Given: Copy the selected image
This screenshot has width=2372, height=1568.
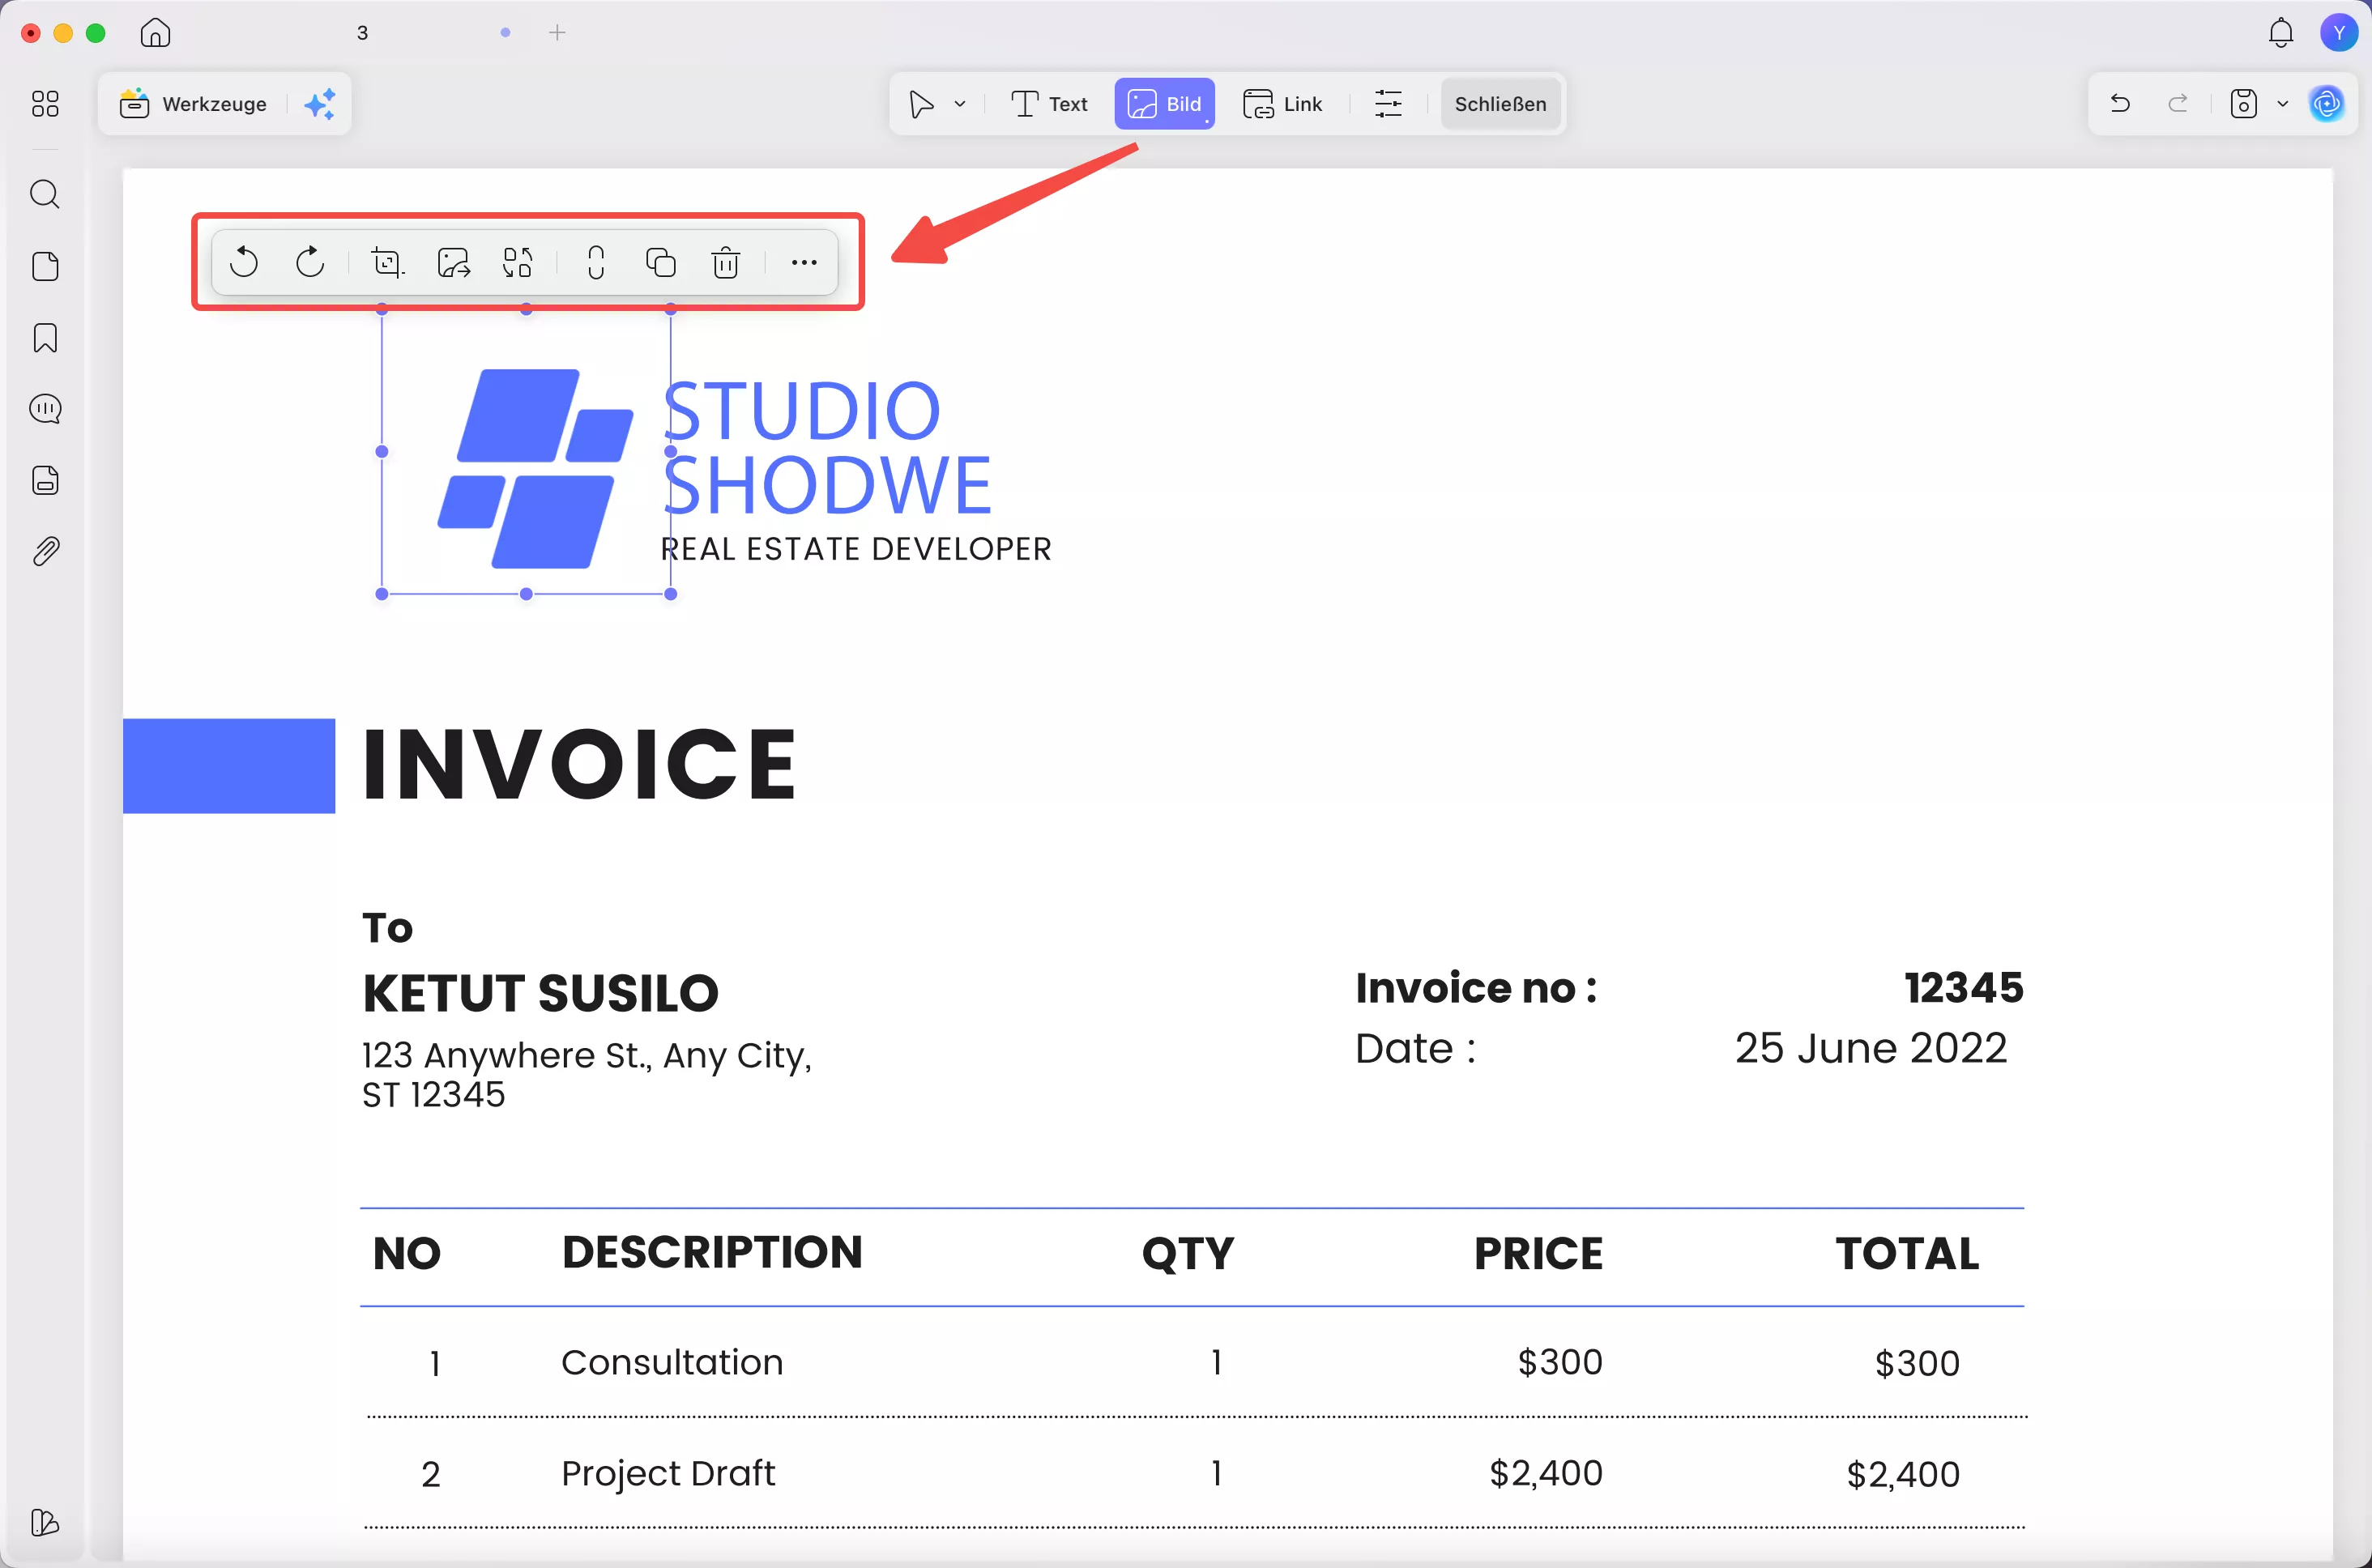Looking at the screenshot, I should tap(660, 262).
